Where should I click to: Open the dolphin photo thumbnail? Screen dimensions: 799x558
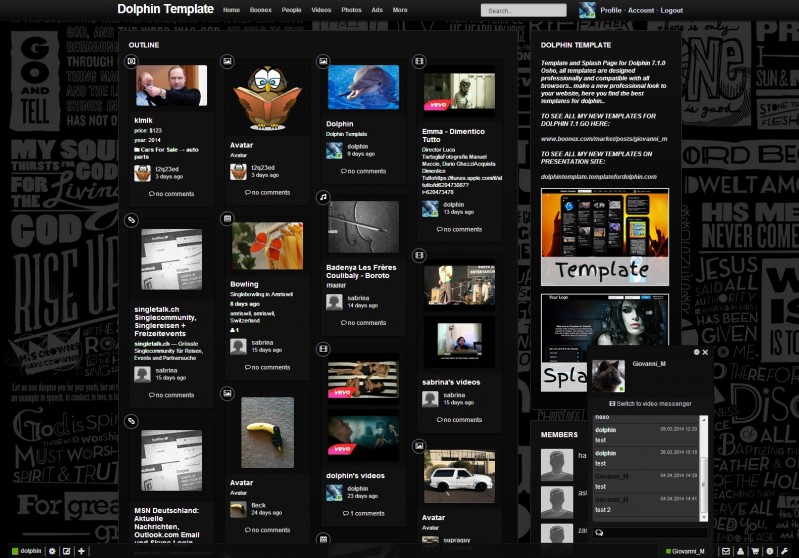pyautogui.click(x=363, y=87)
